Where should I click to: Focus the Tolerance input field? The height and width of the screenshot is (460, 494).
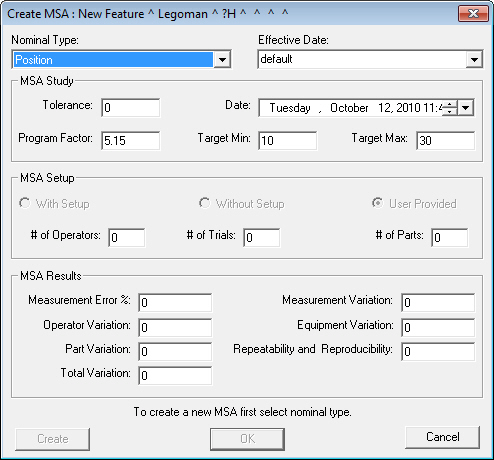click(131, 108)
